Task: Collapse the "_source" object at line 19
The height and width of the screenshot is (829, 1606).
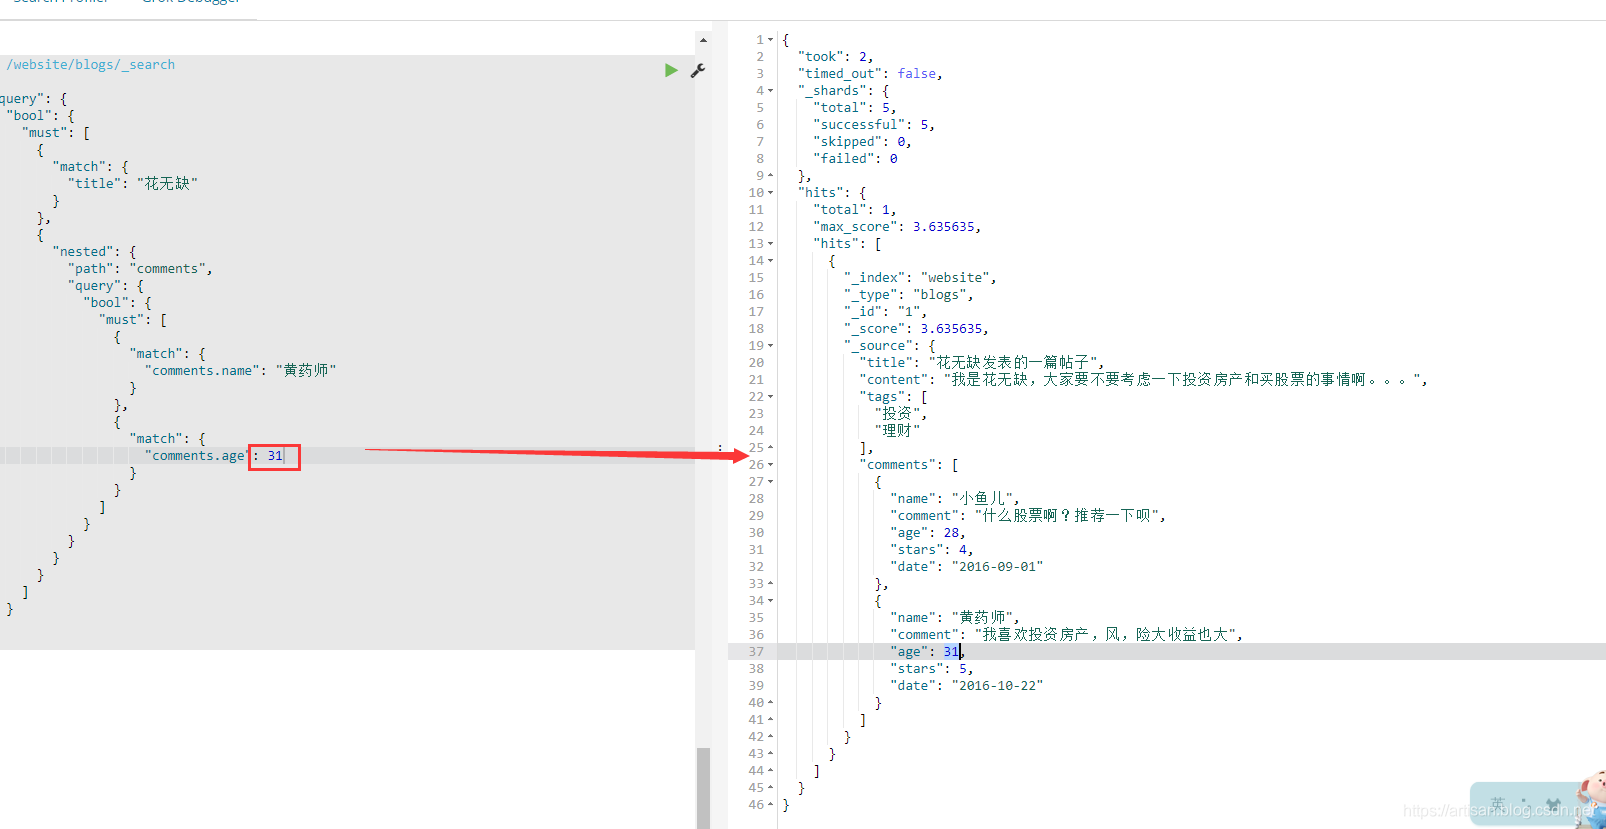Action: tap(770, 346)
